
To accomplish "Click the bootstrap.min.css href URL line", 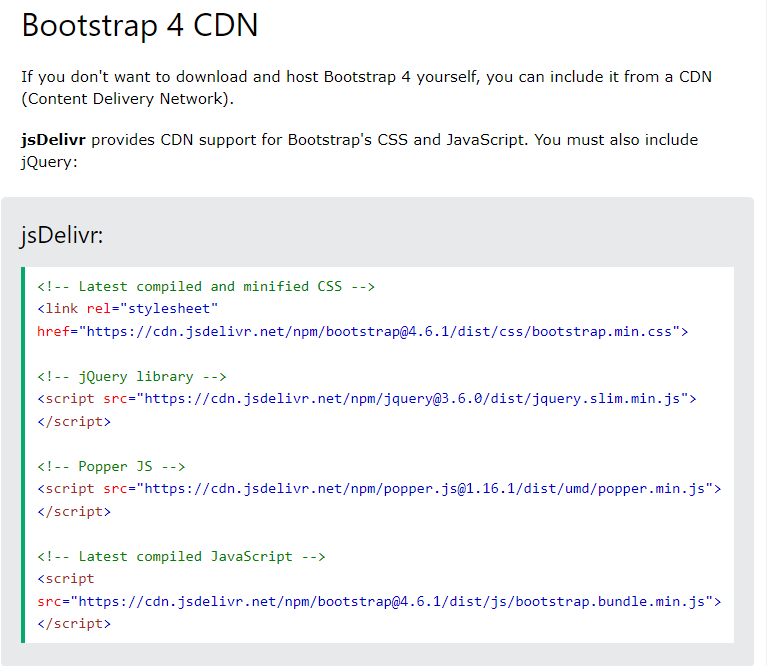I will point(362,332).
